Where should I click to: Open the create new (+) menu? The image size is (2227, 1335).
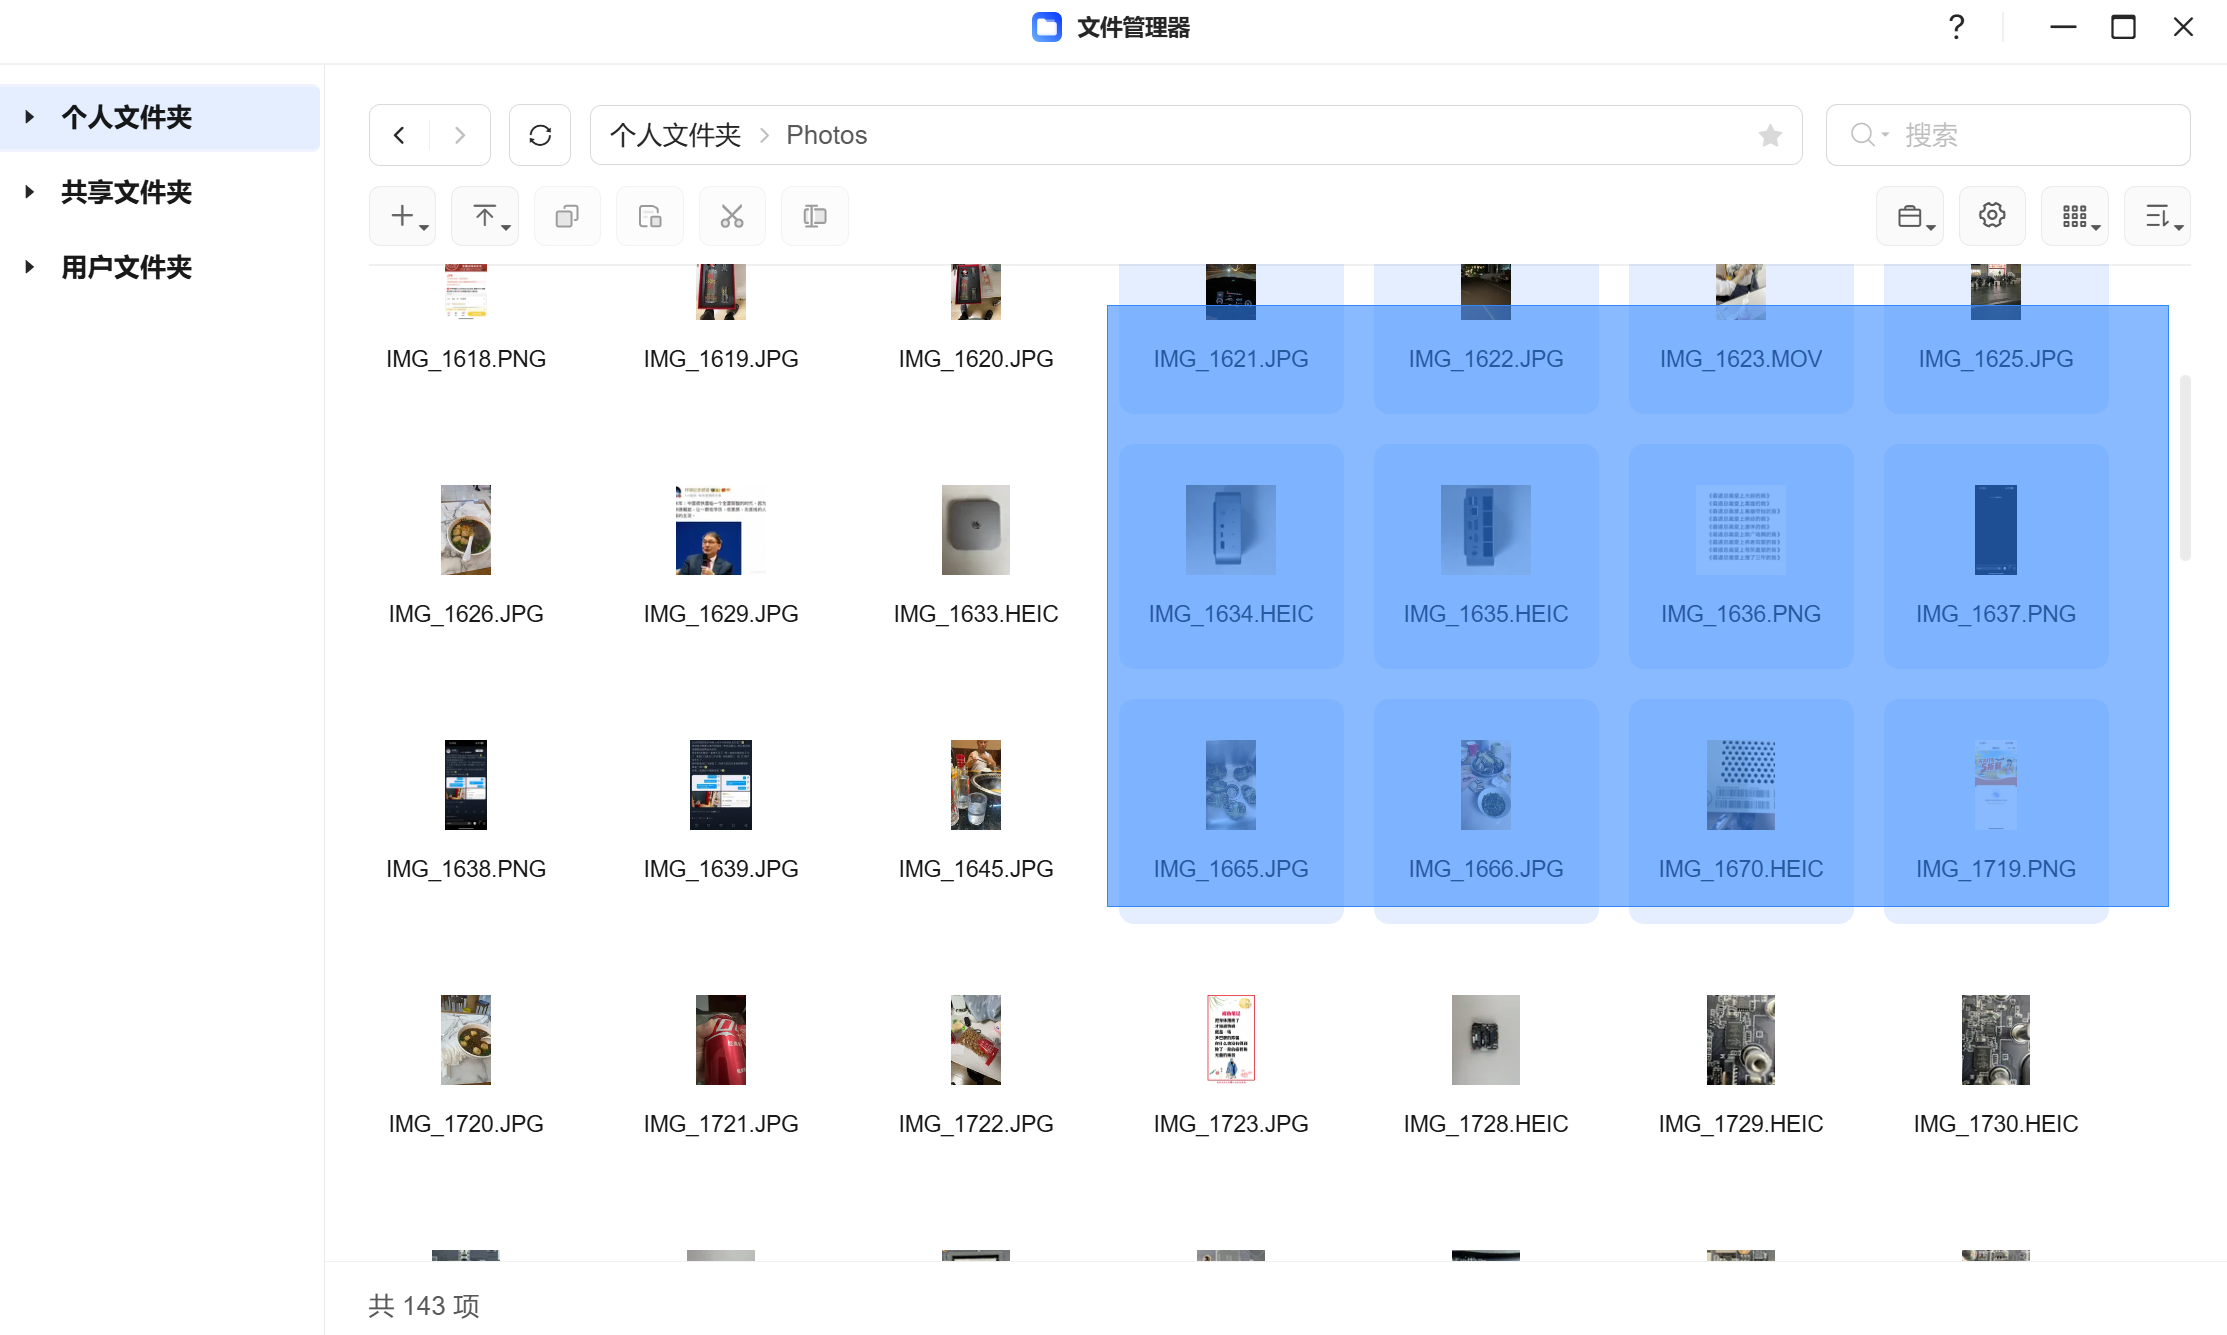[x=403, y=216]
